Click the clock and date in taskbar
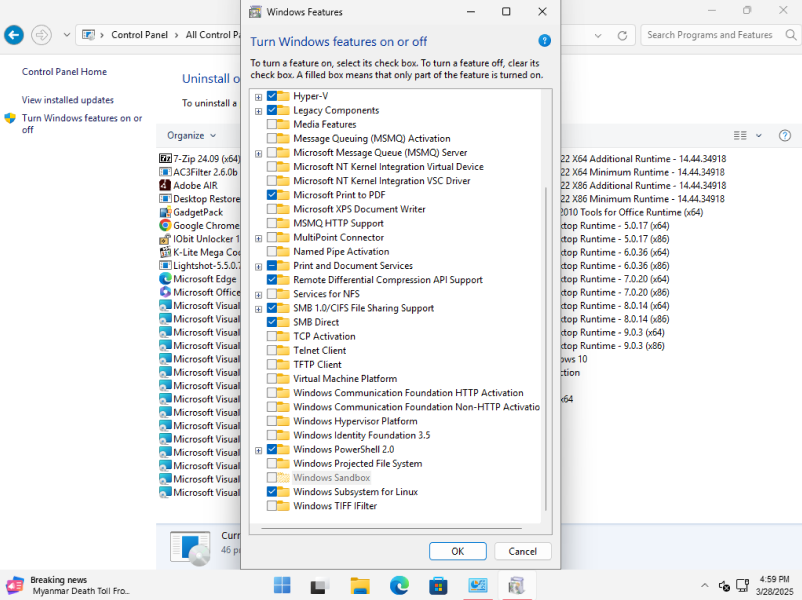This screenshot has height=600, width=802. [774, 585]
